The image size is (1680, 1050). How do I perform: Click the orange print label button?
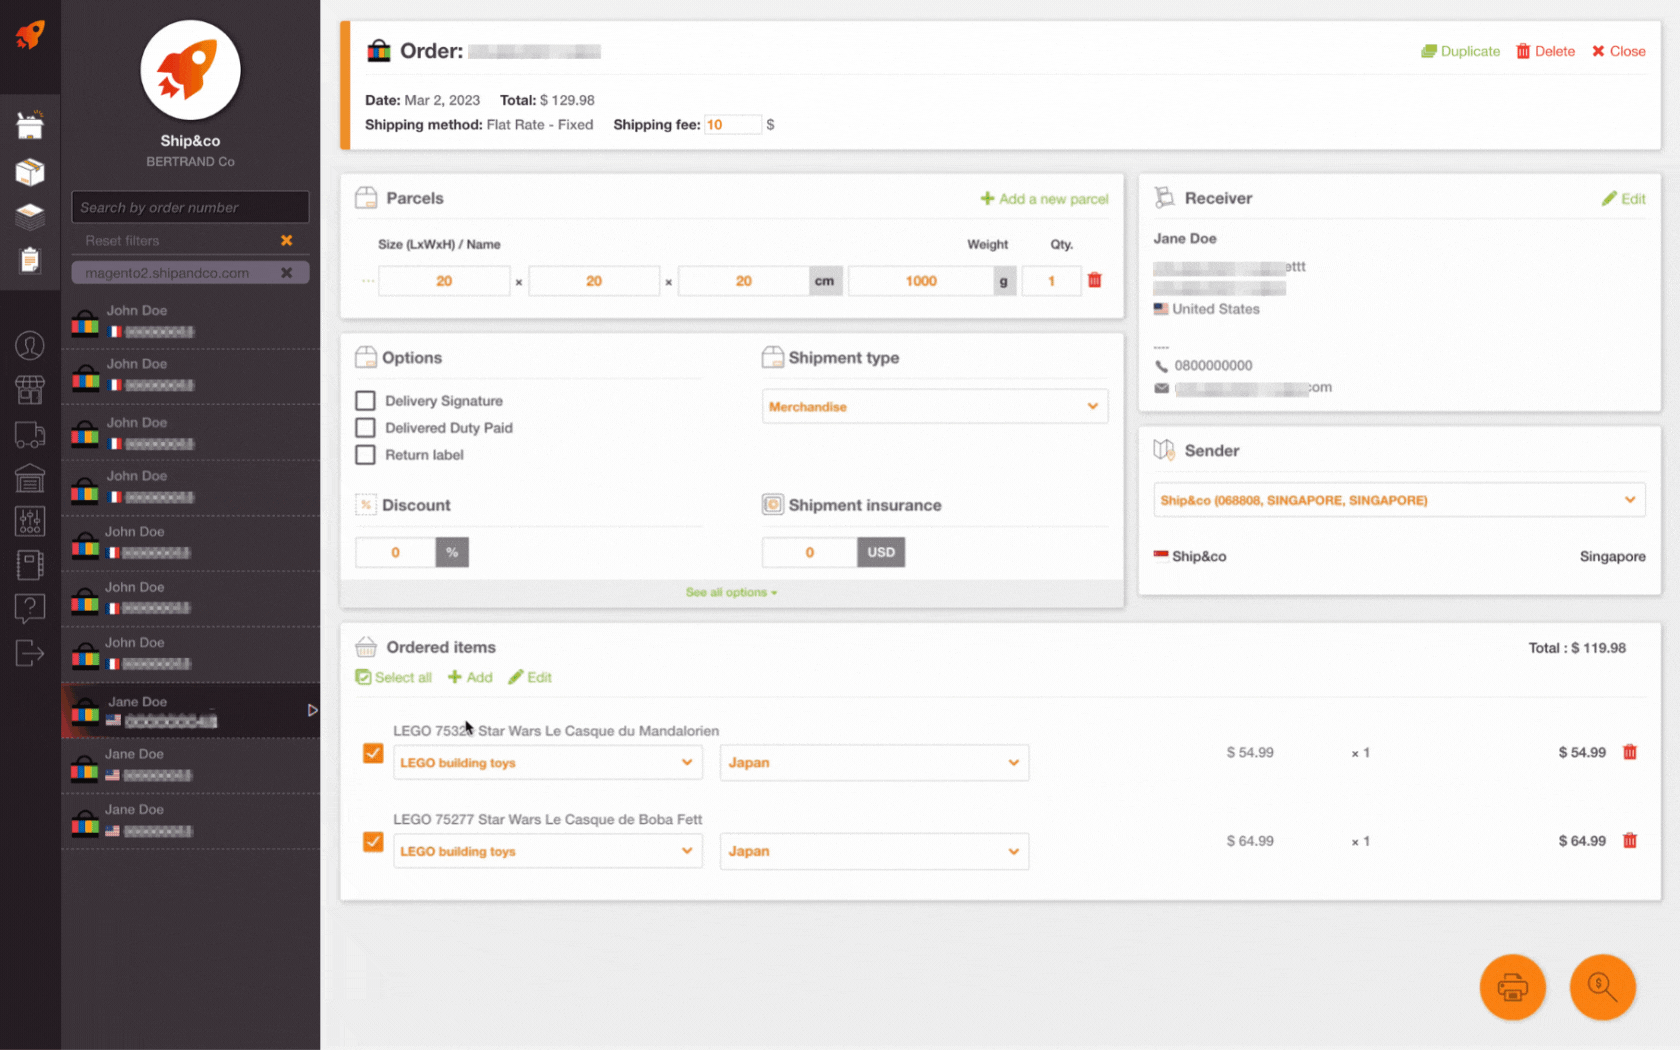1511,987
